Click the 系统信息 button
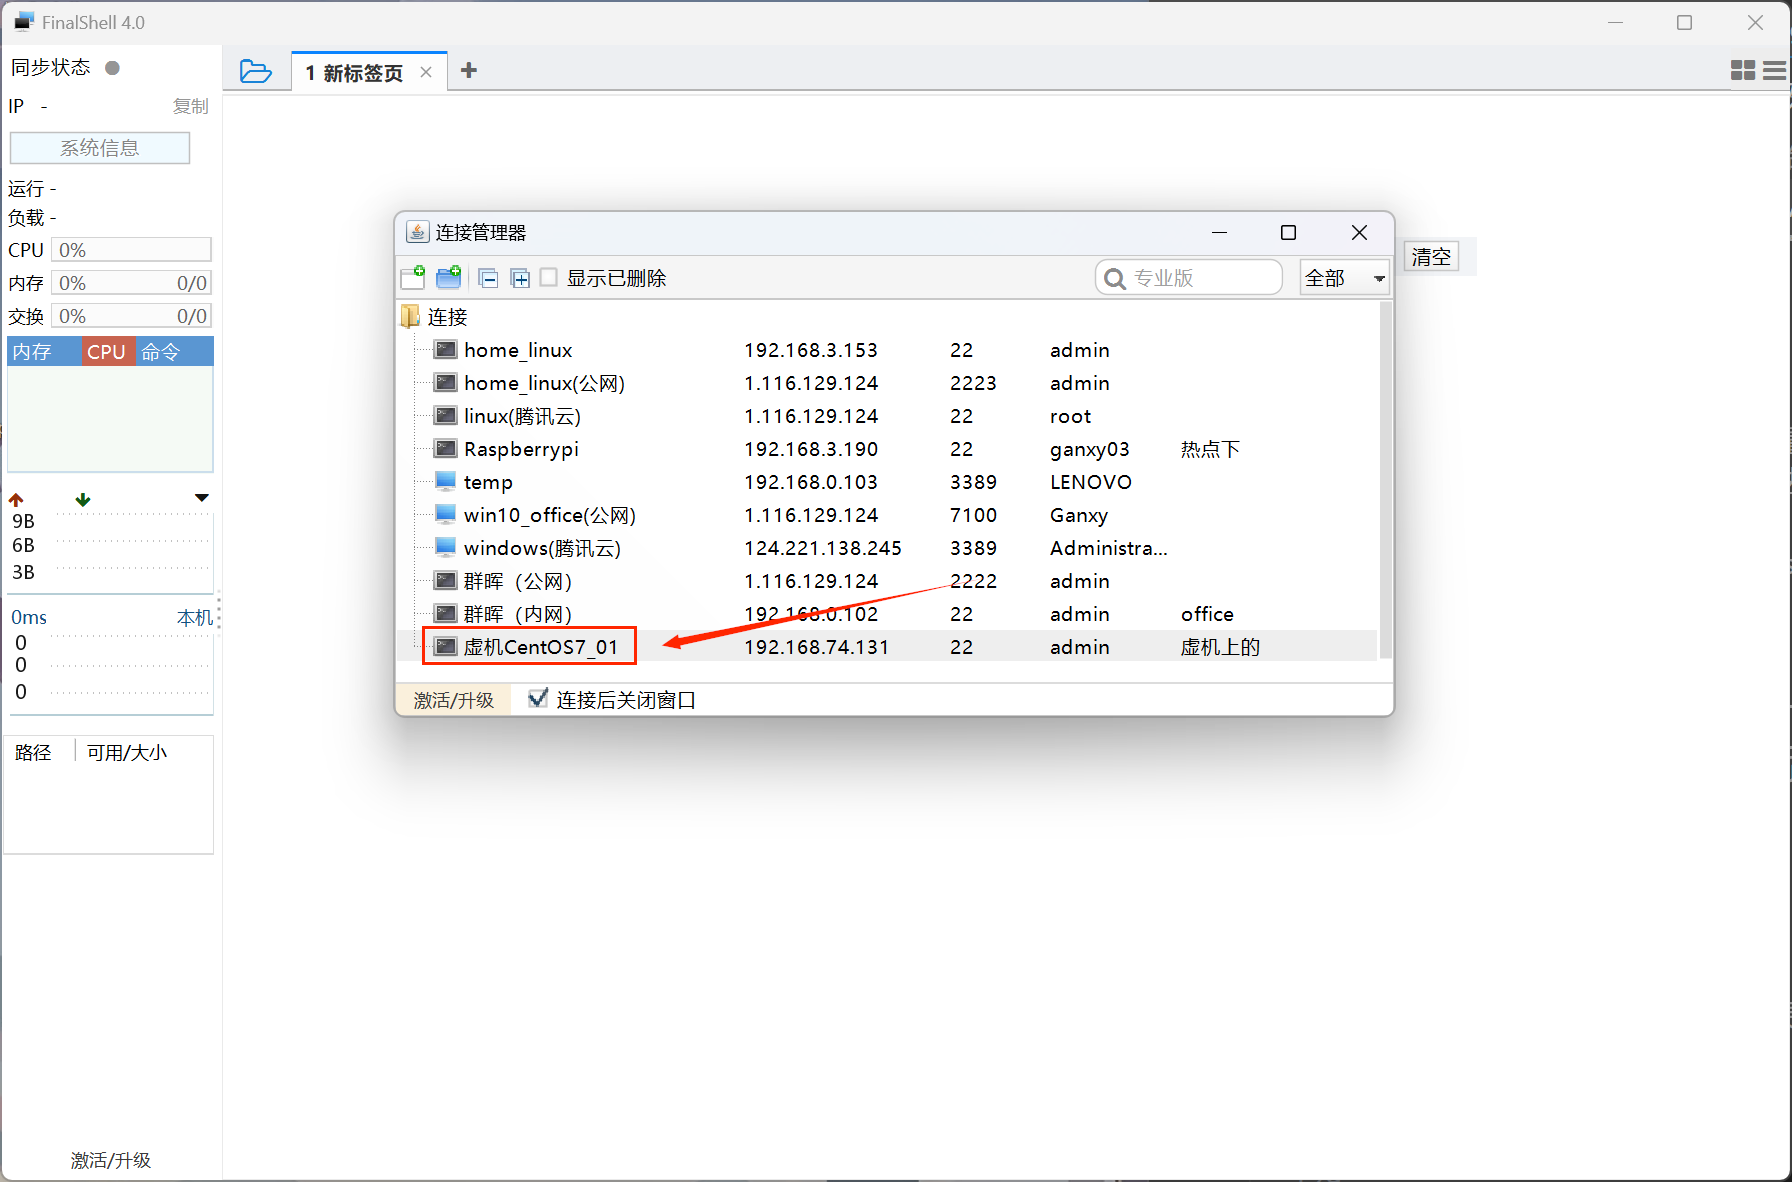 pyautogui.click(x=100, y=148)
